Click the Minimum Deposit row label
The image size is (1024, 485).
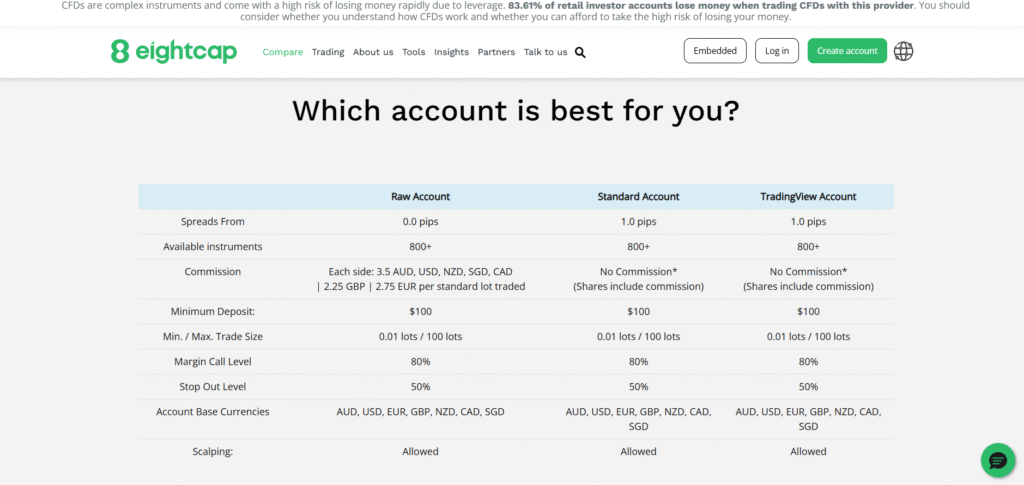213,311
